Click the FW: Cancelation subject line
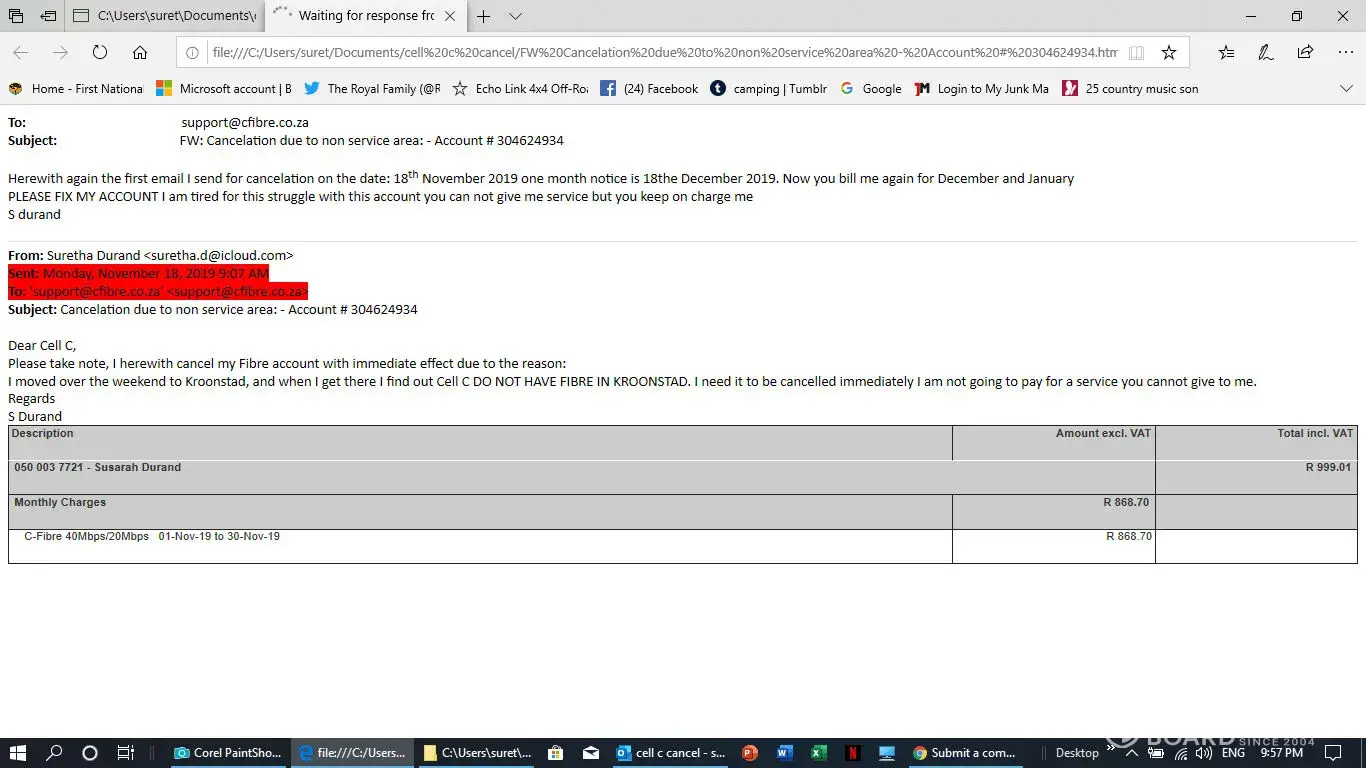The height and width of the screenshot is (768, 1366). point(372,141)
